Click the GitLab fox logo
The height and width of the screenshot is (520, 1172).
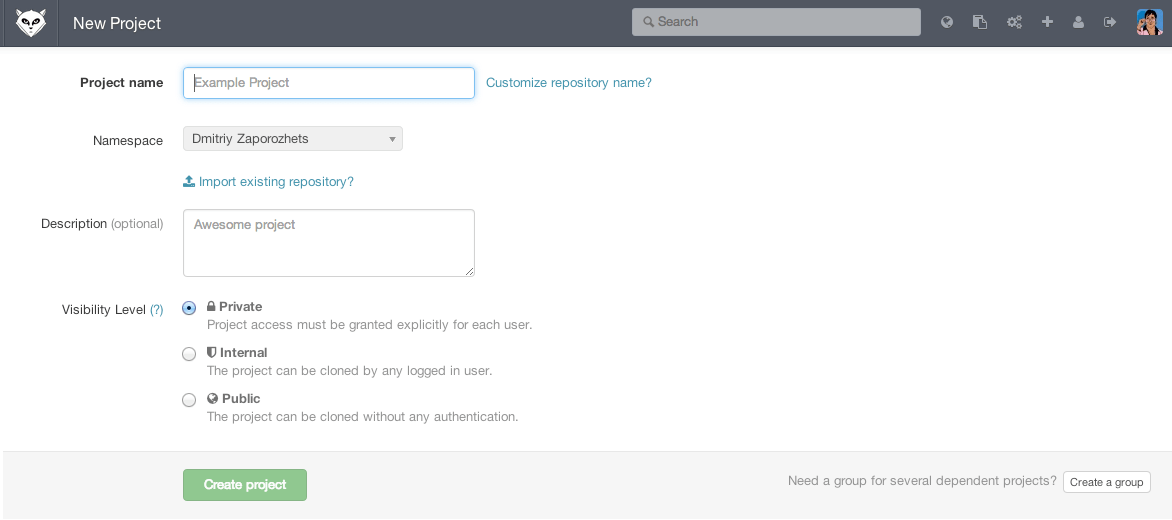[x=31, y=23]
